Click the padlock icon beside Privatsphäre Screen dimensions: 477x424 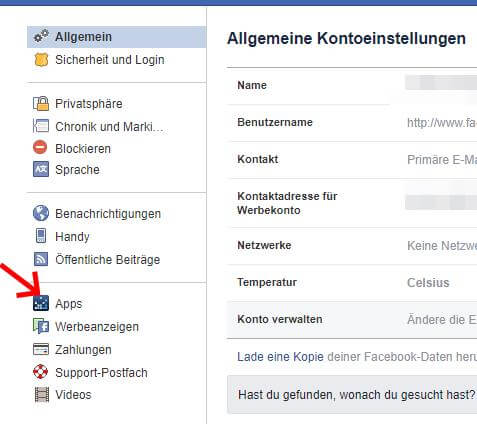(41, 103)
